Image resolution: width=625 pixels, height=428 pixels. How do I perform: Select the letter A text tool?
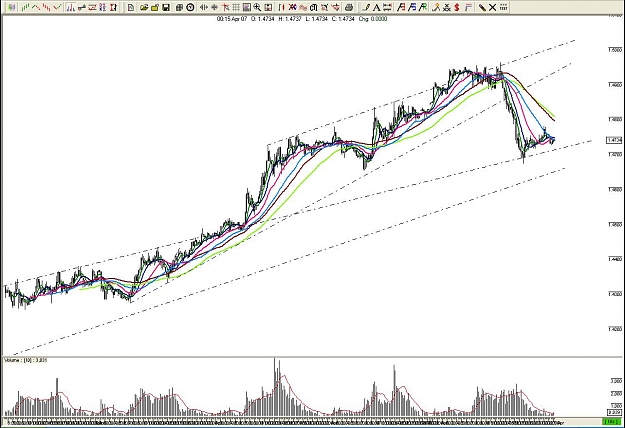pyautogui.click(x=377, y=7)
